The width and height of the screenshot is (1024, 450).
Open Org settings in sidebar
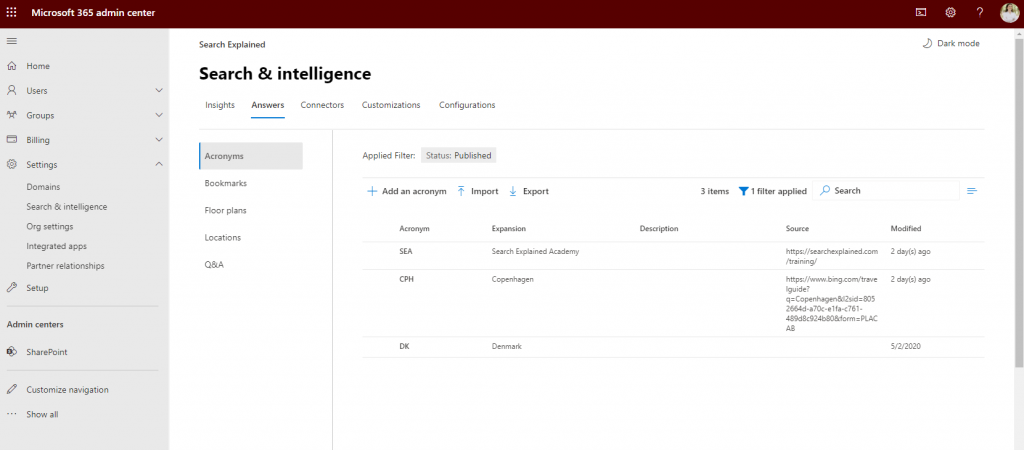point(50,227)
